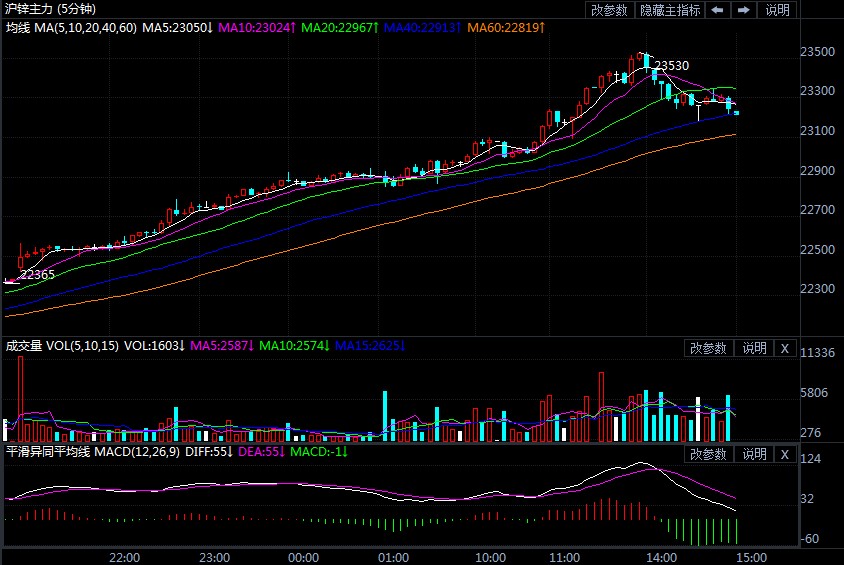Click the 平滑异同平均线 MACD(12,26,9) label
844x565 pixels.
pyautogui.click(x=93, y=451)
